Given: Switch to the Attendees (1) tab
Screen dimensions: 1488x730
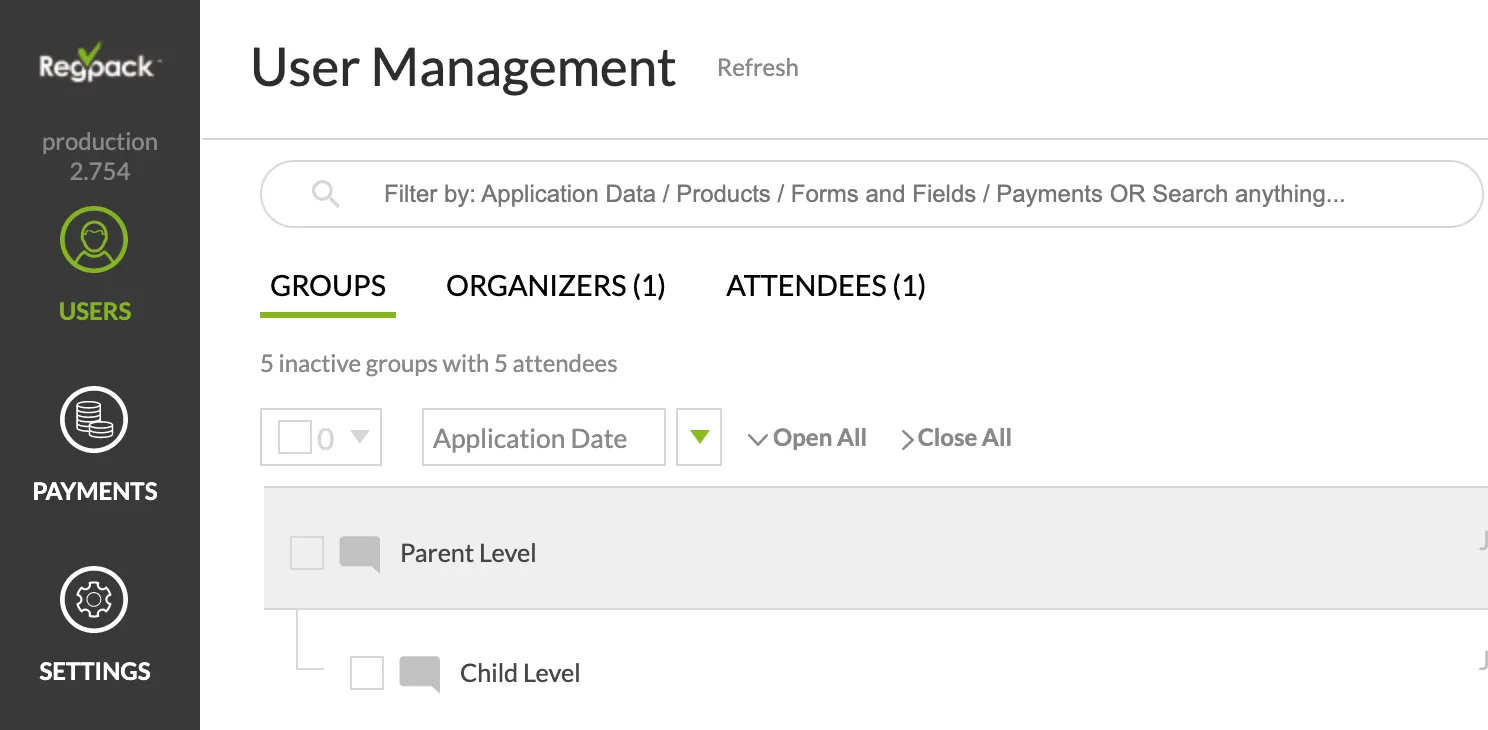Looking at the screenshot, I should pyautogui.click(x=826, y=286).
